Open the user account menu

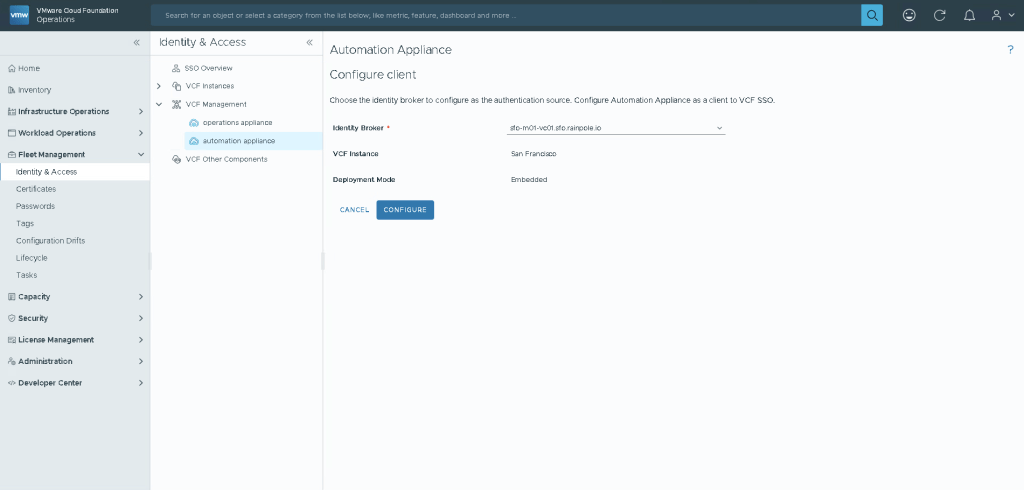(1001, 15)
